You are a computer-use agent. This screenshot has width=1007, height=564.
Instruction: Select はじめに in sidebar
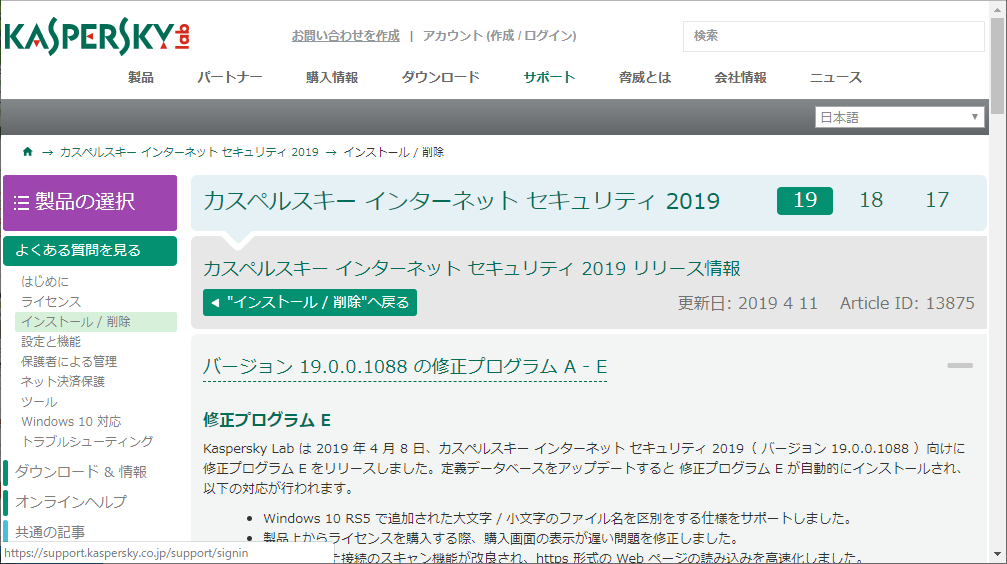pyautogui.click(x=45, y=281)
